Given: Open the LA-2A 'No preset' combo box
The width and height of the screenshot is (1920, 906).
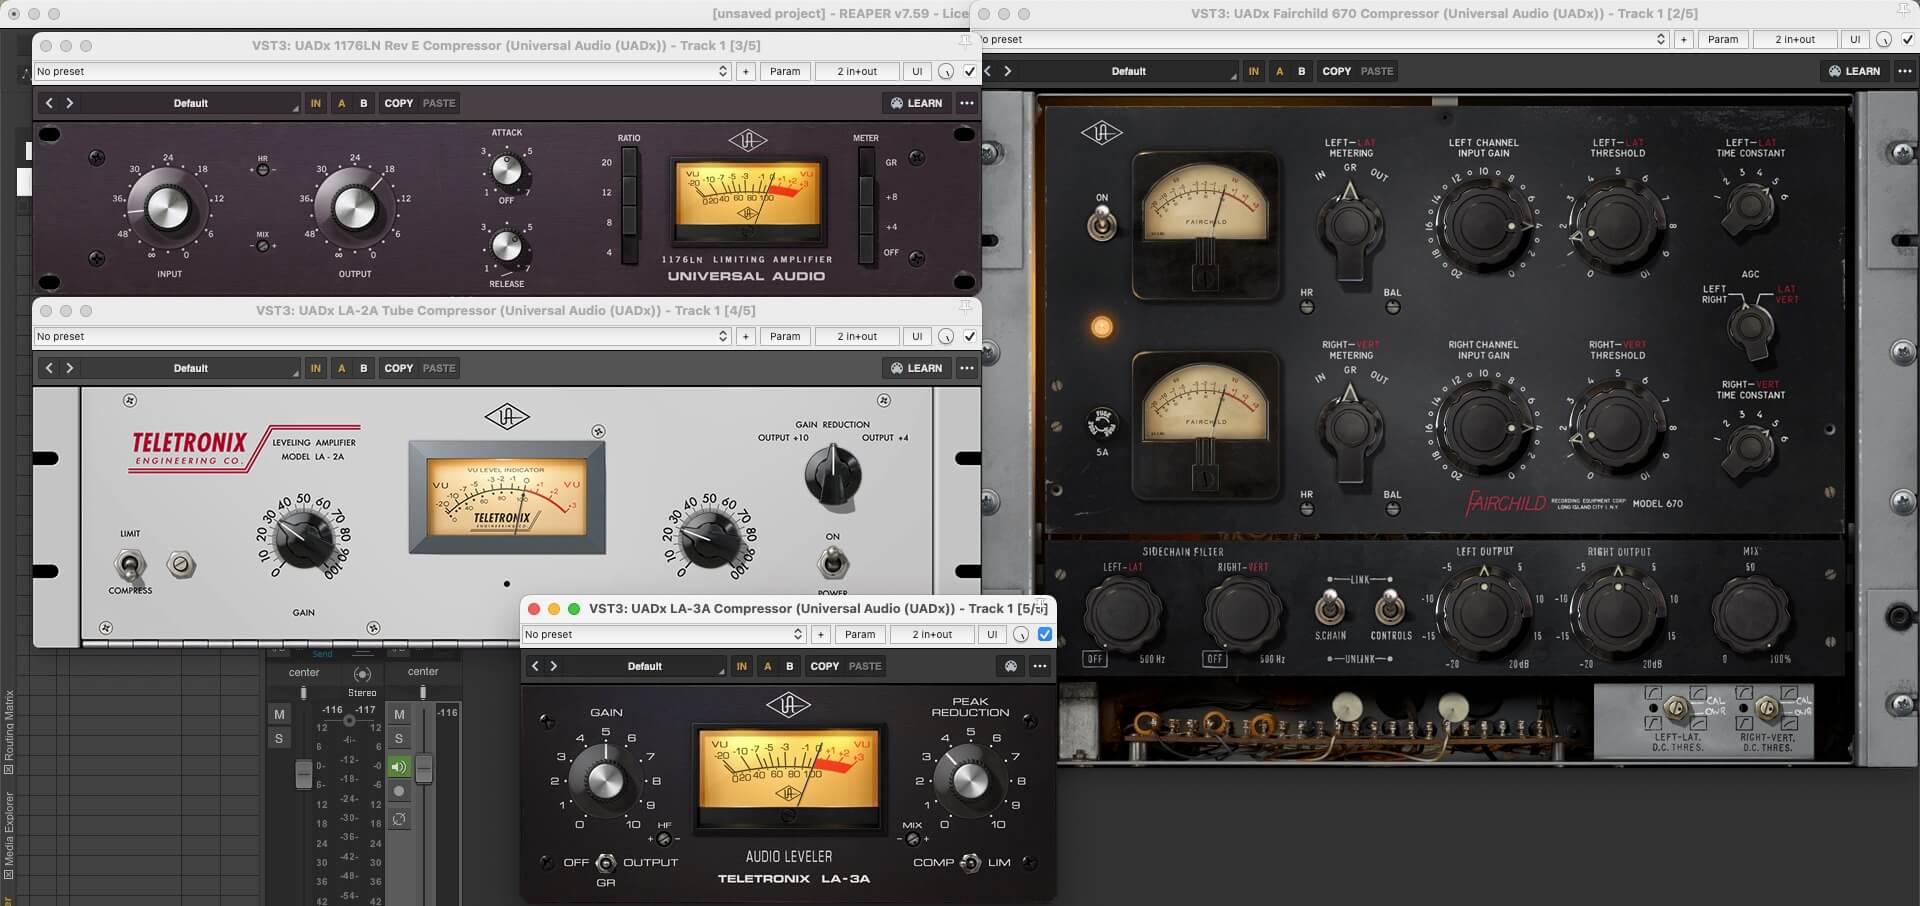Looking at the screenshot, I should 382,337.
